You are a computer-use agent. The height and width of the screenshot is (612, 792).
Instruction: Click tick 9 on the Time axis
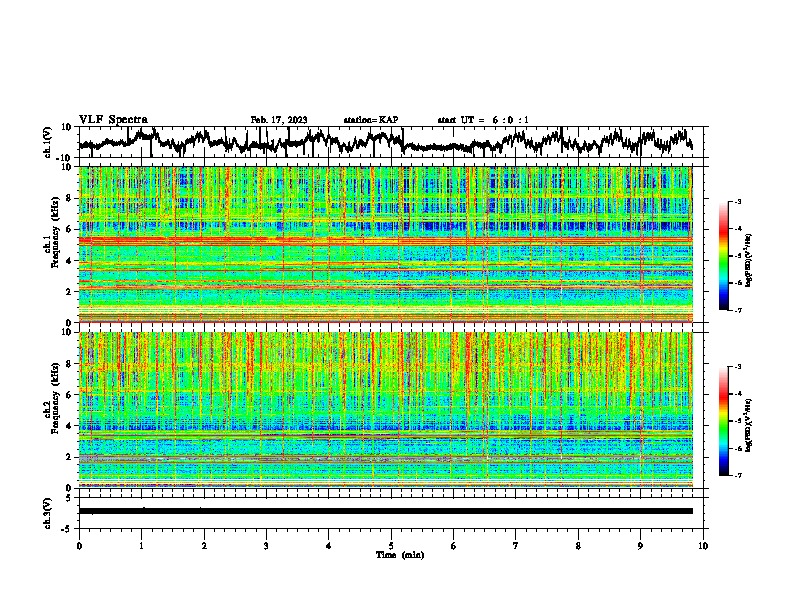pos(640,546)
